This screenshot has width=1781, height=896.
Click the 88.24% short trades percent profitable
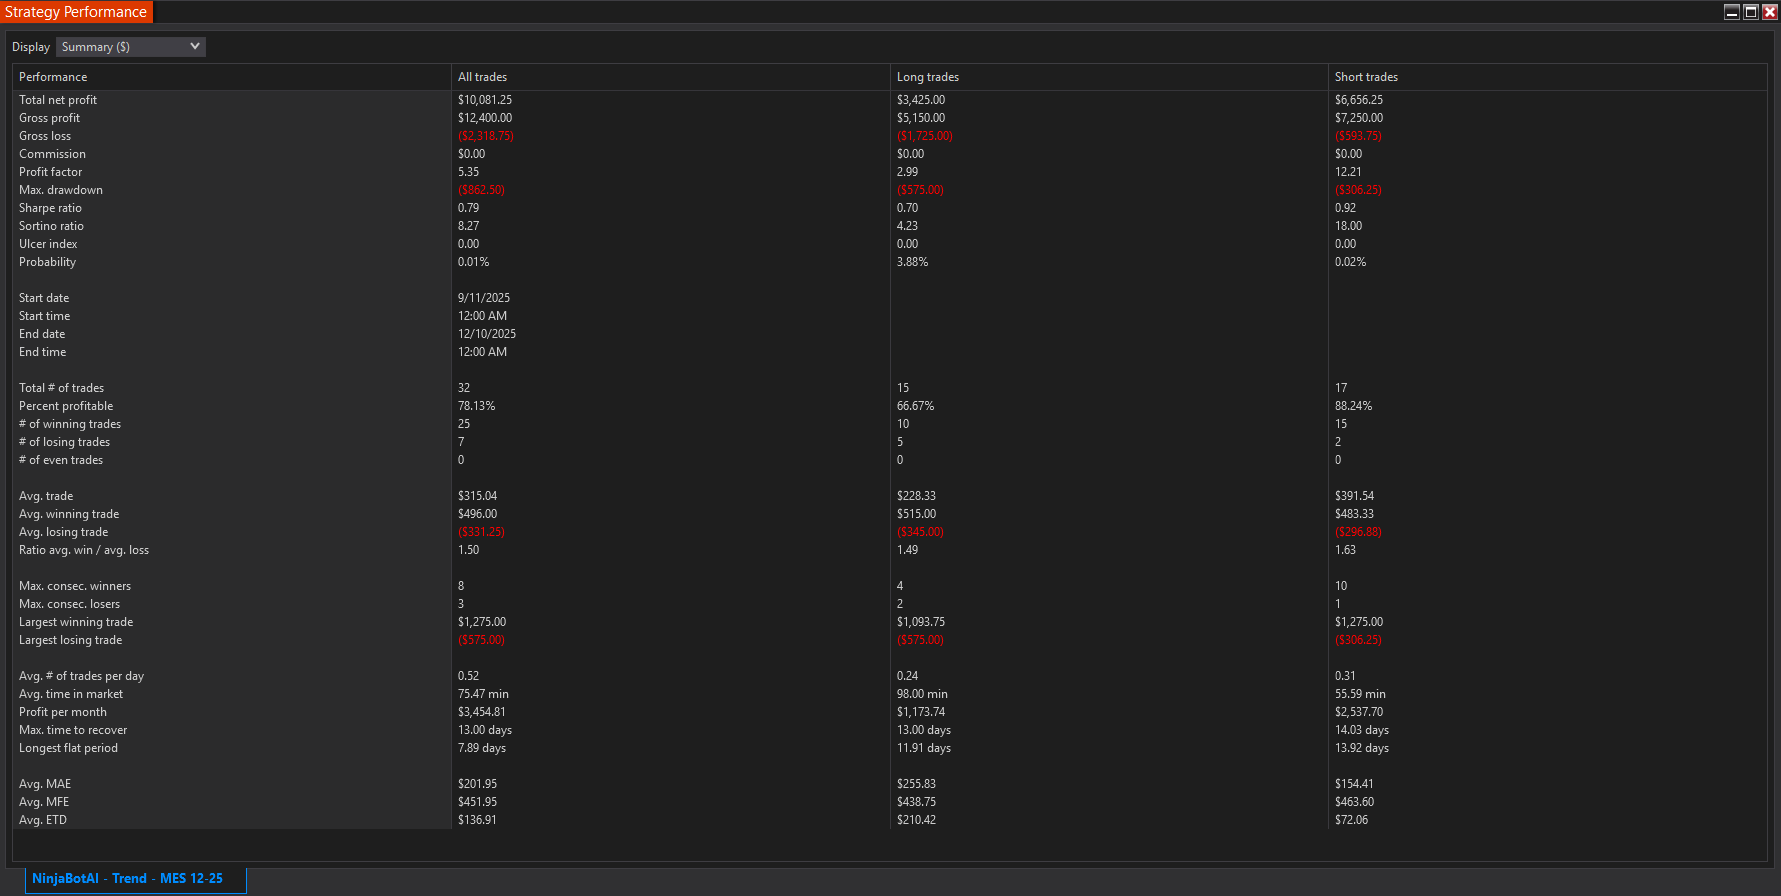click(1353, 406)
